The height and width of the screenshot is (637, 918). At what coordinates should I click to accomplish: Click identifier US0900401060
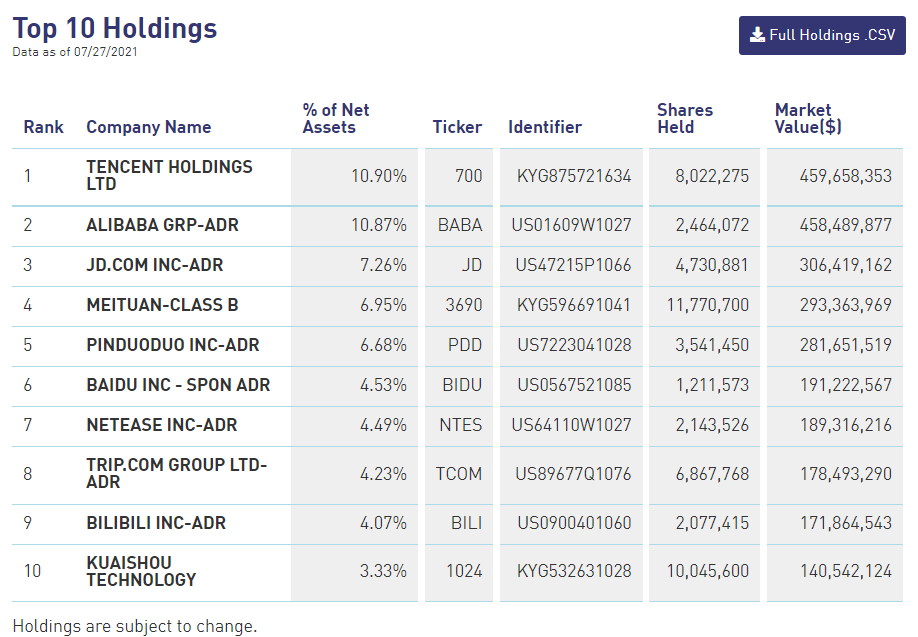point(574,523)
